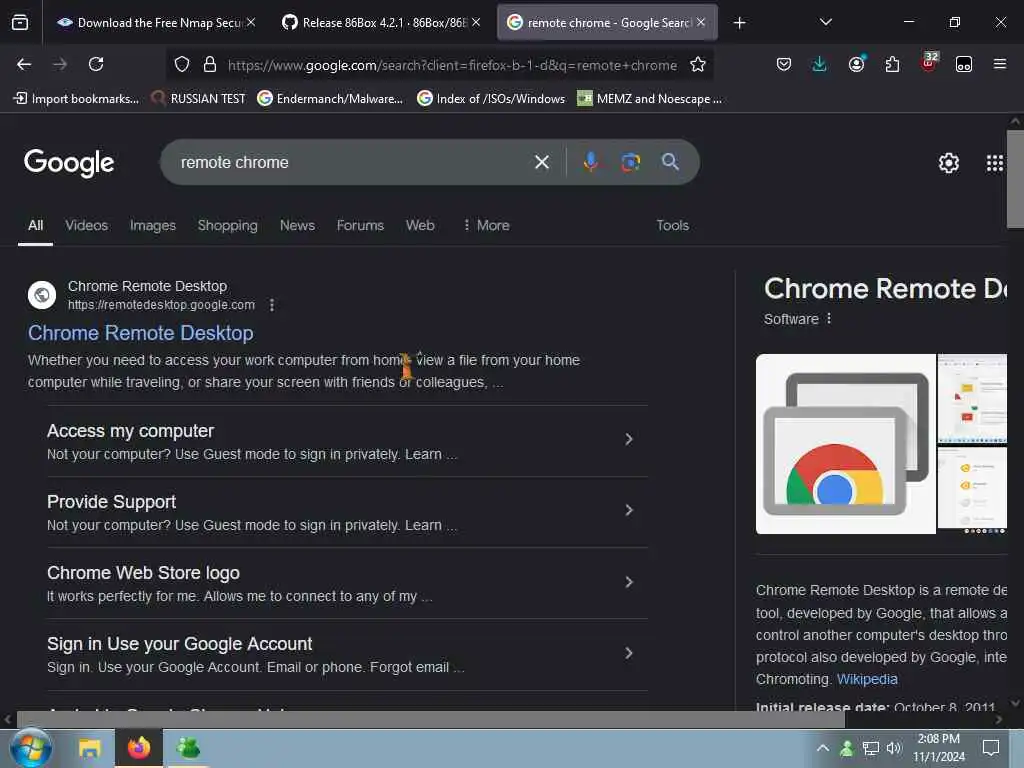Click the horizontal page scrollbar thumb

click(x=431, y=720)
